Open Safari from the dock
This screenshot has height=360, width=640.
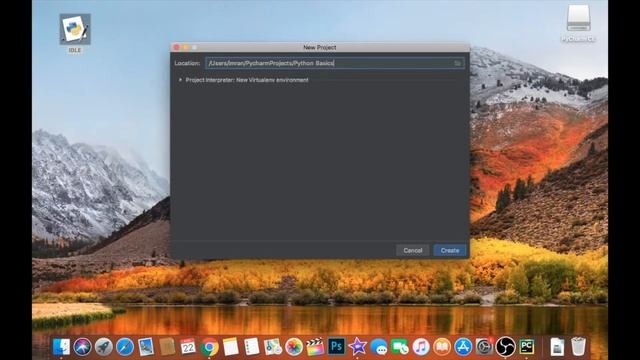(x=124, y=347)
